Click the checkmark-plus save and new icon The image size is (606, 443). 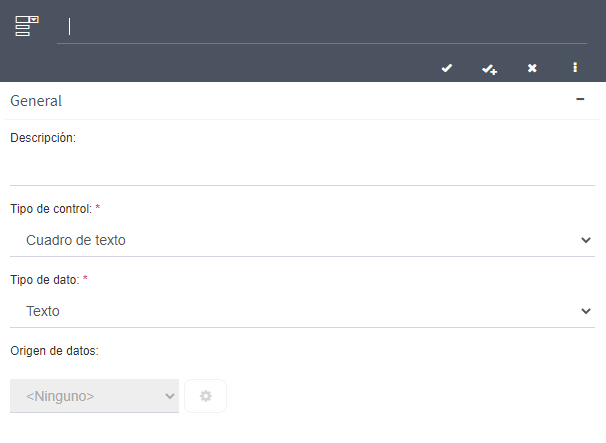[x=489, y=69]
